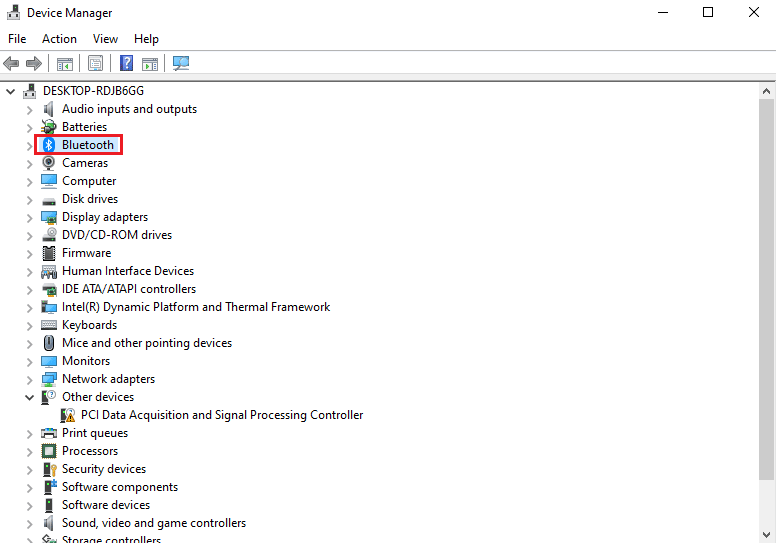Expand the Monitors category arrow

click(x=30, y=362)
